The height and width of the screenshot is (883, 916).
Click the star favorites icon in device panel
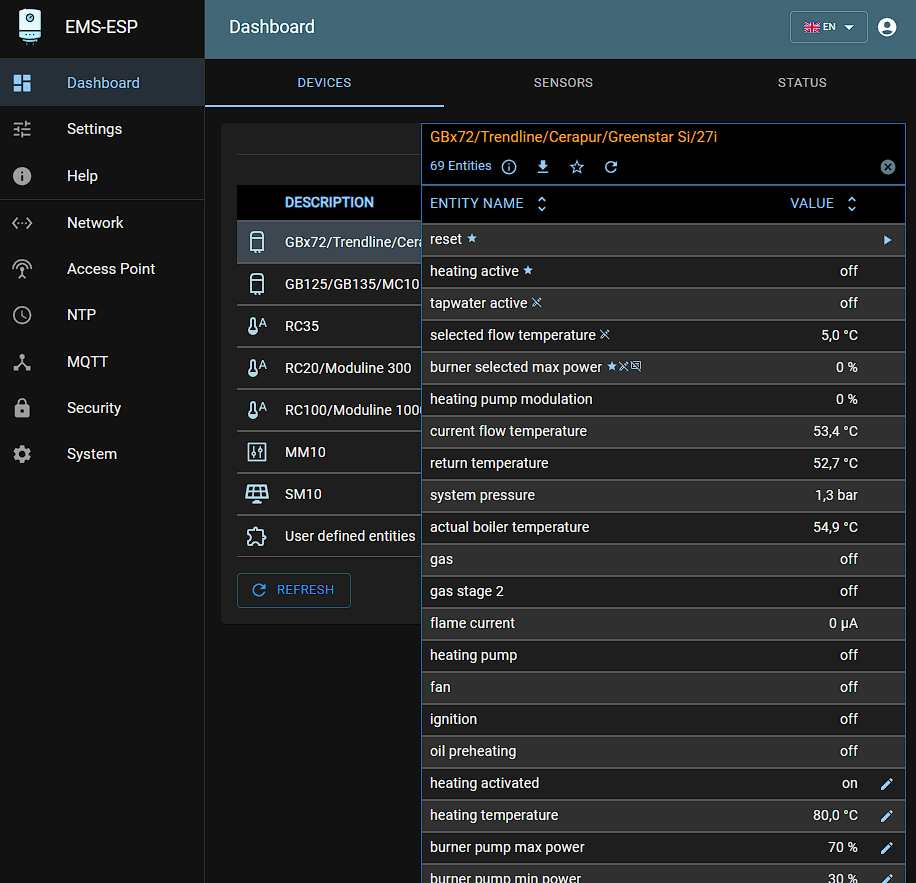576,167
